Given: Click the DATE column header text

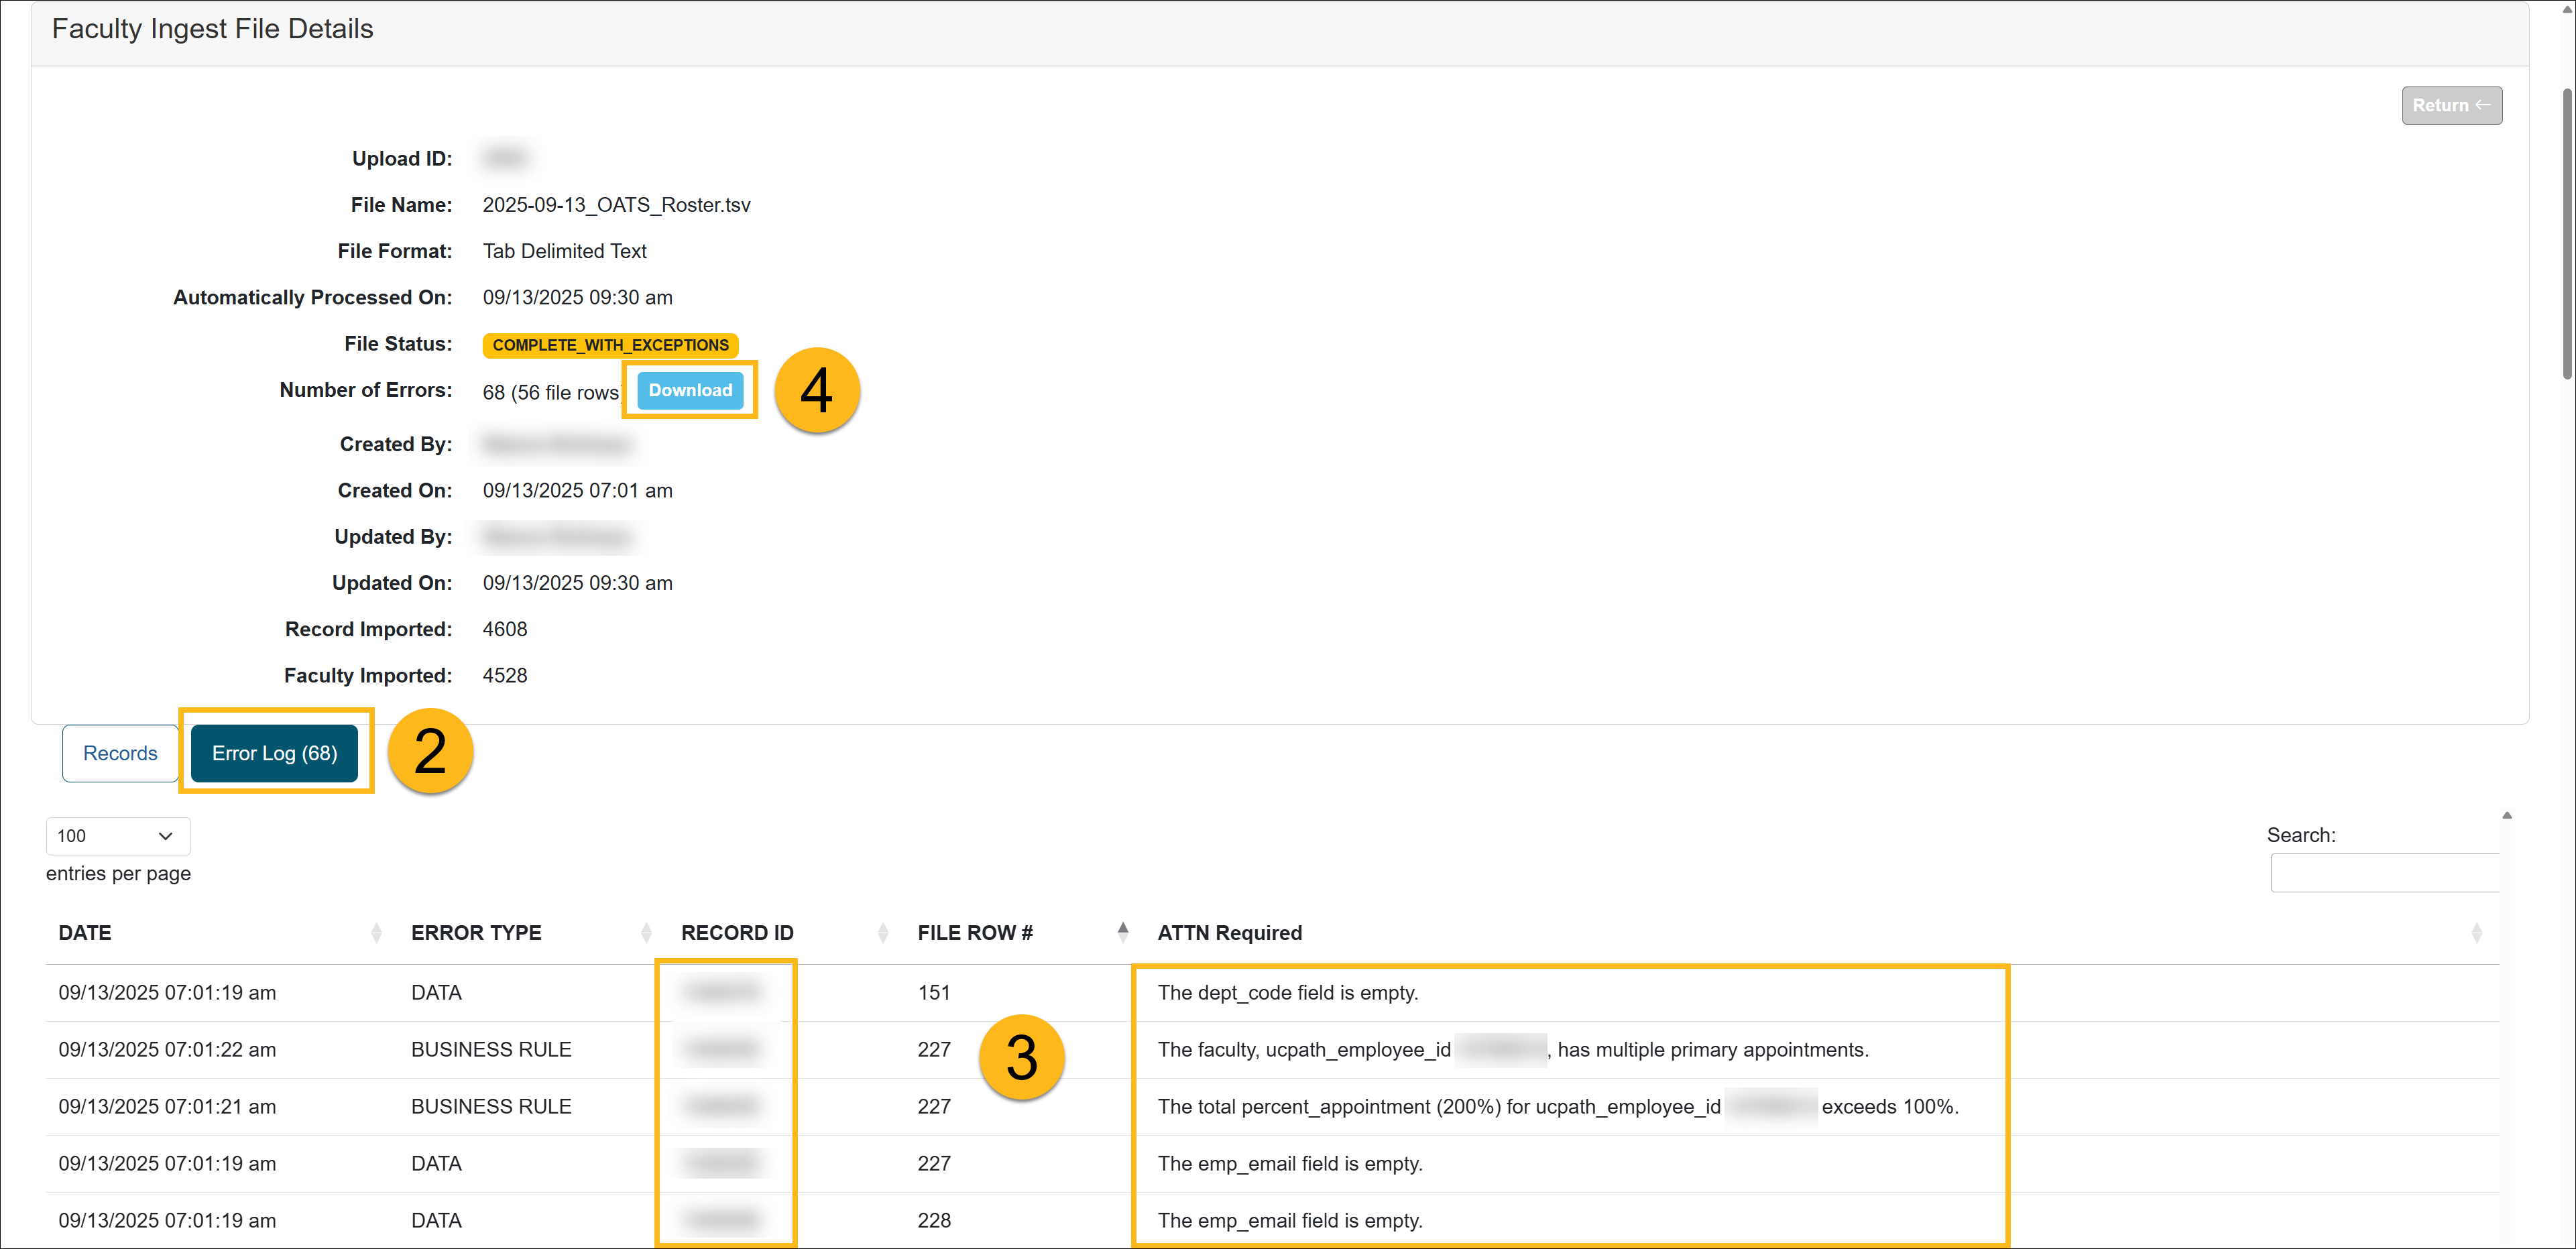Looking at the screenshot, I should tap(85, 933).
